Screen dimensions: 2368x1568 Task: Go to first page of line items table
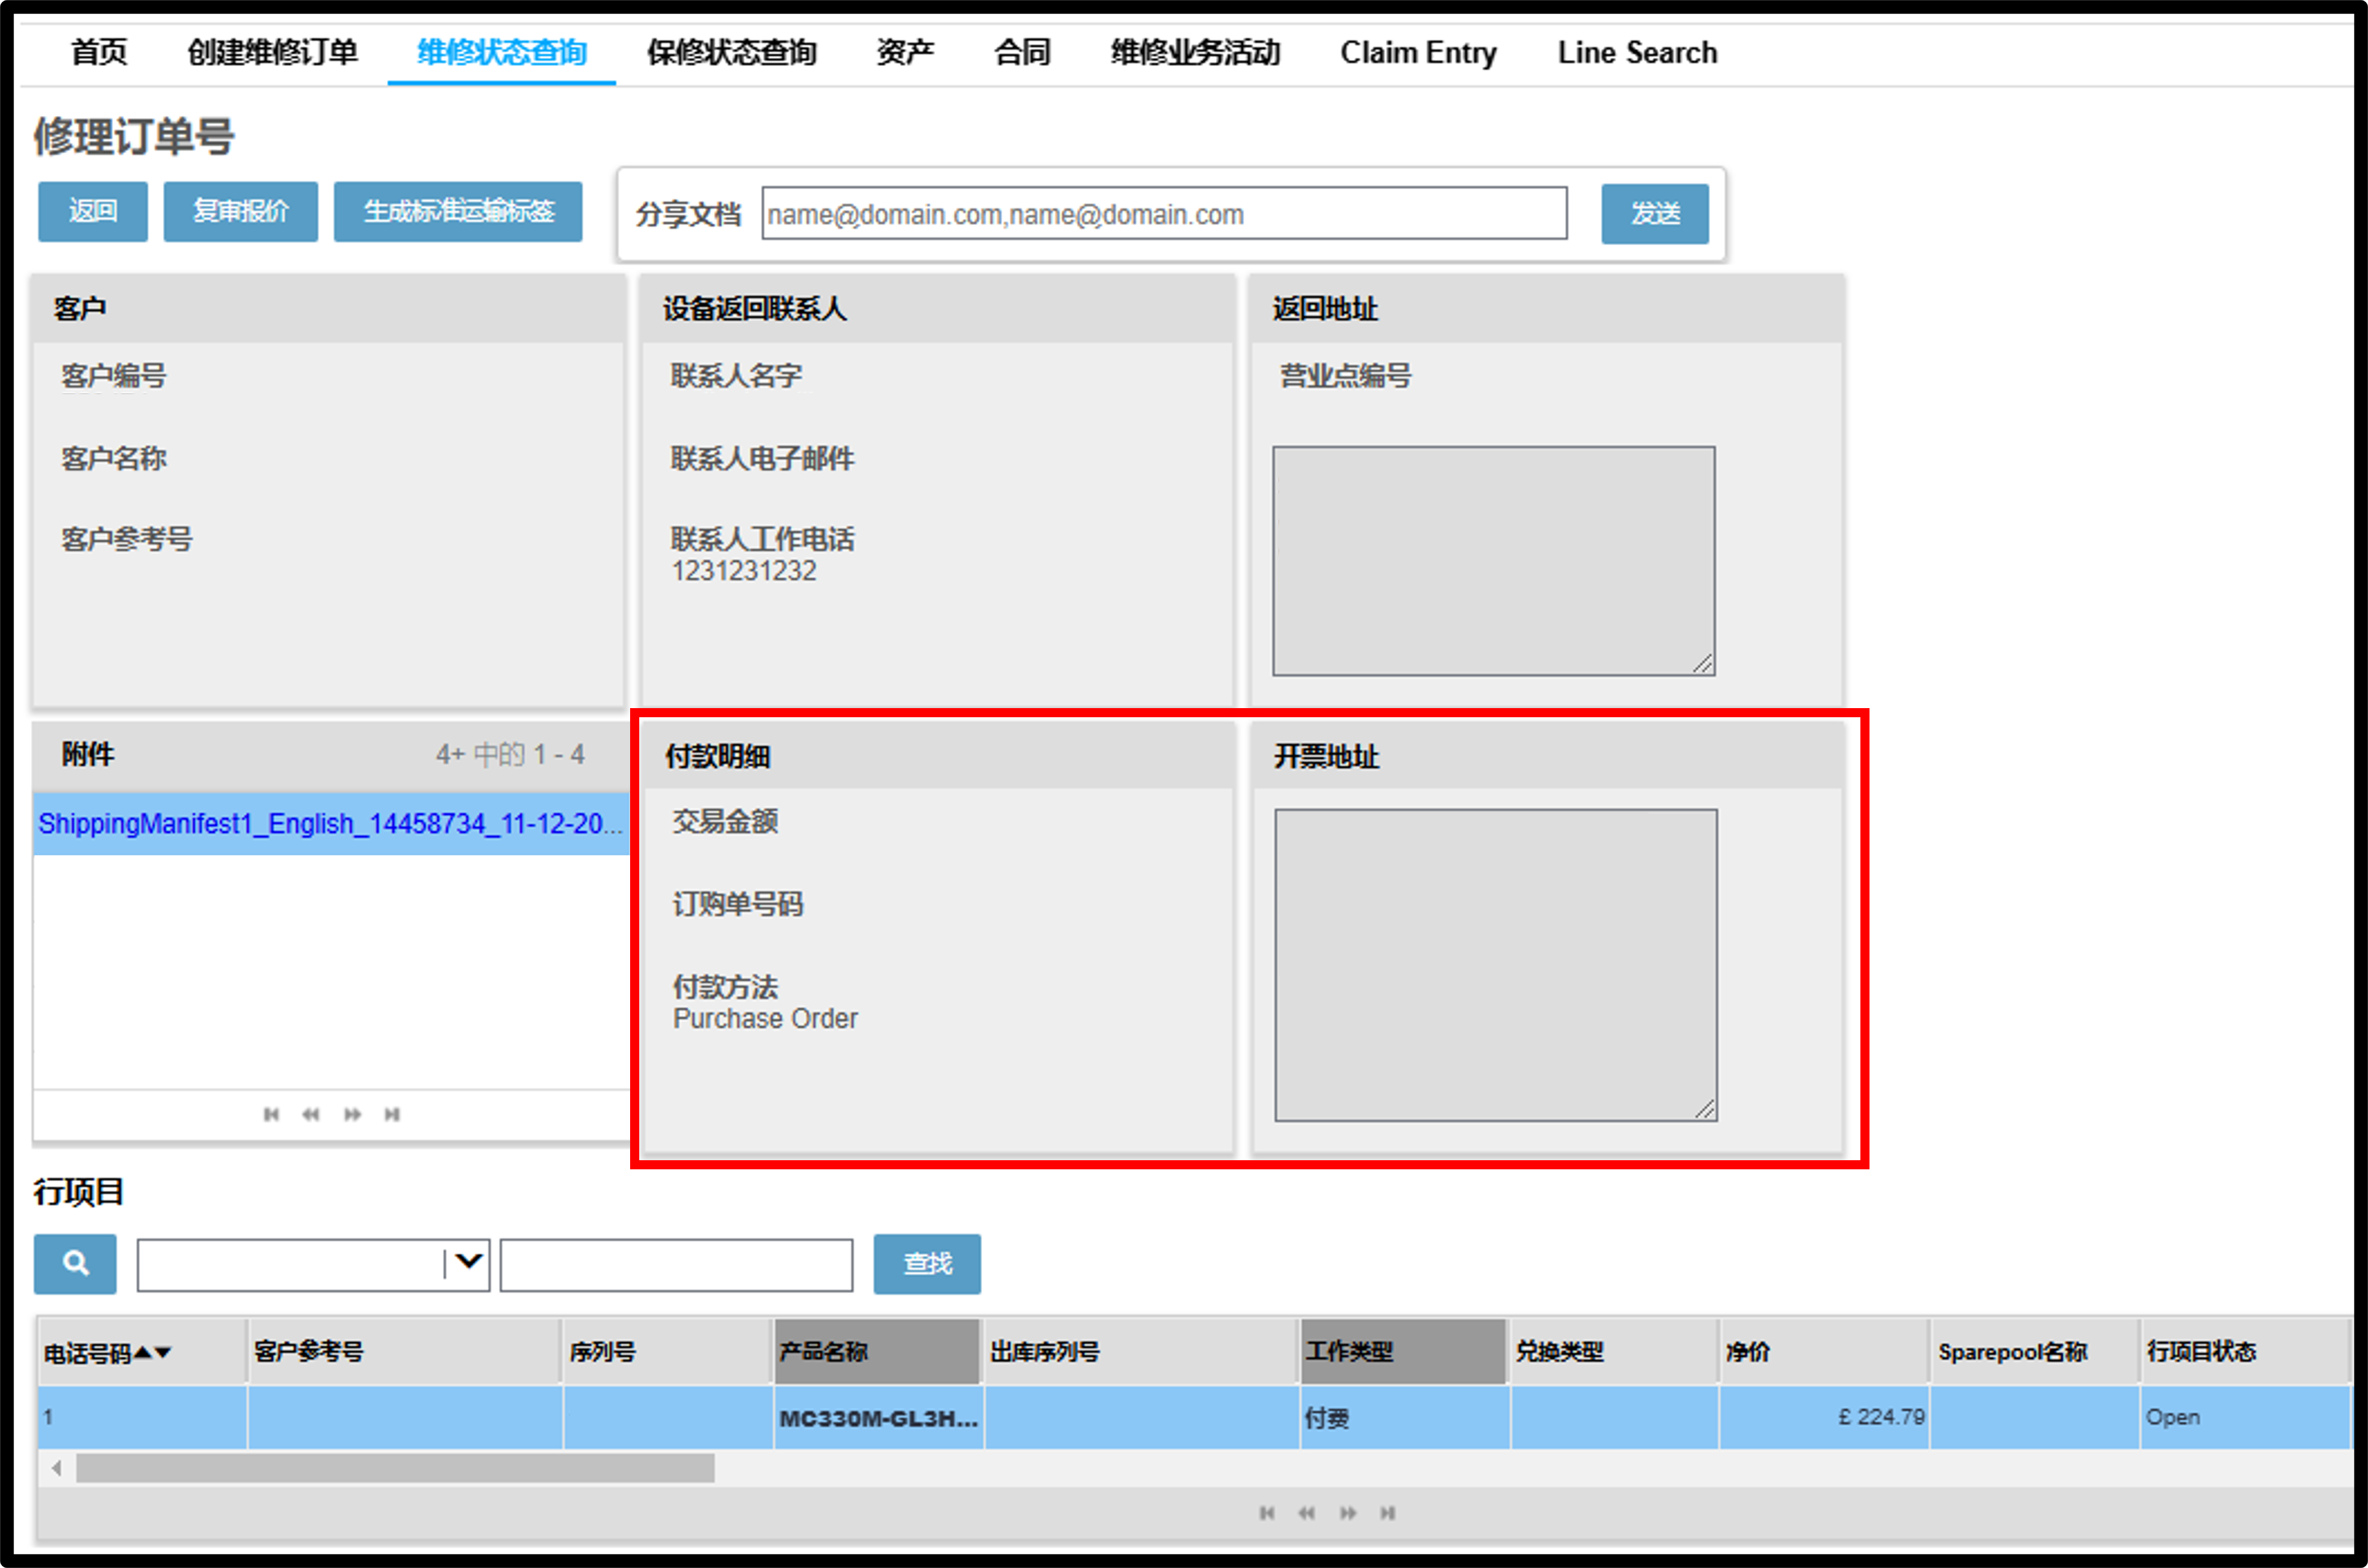pos(1267,1513)
